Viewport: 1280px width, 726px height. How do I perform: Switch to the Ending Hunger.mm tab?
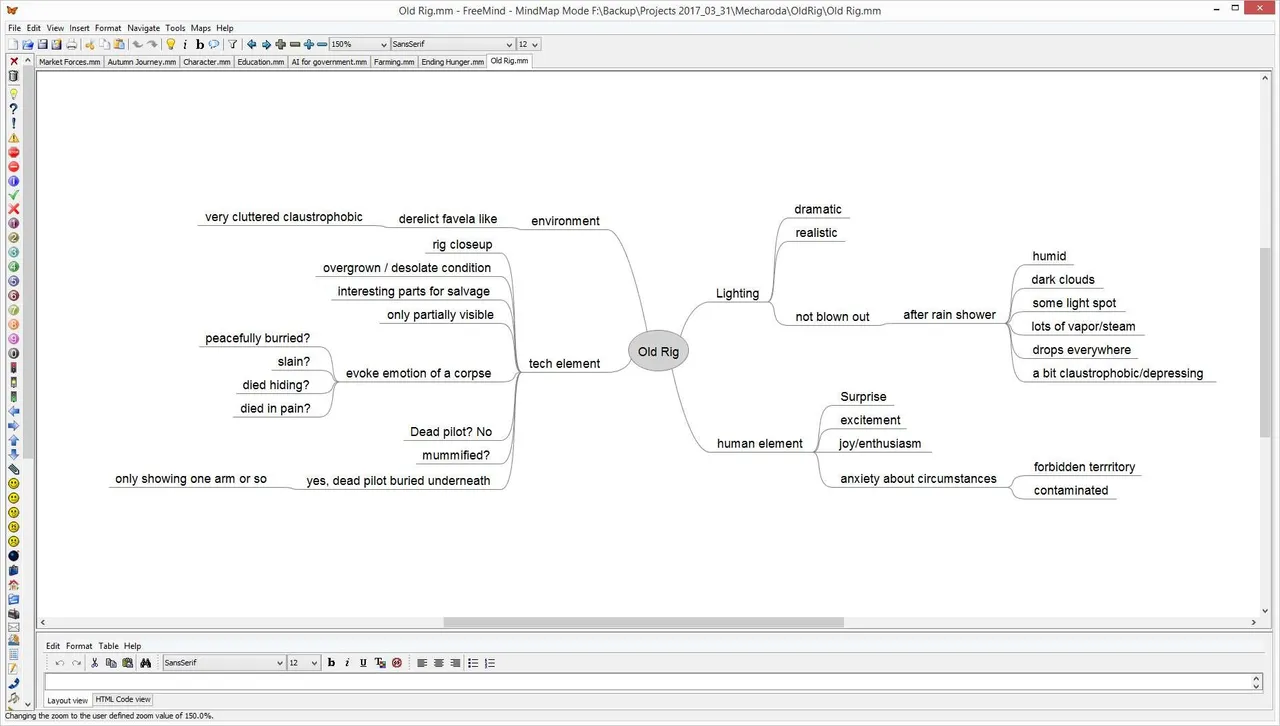[452, 62]
